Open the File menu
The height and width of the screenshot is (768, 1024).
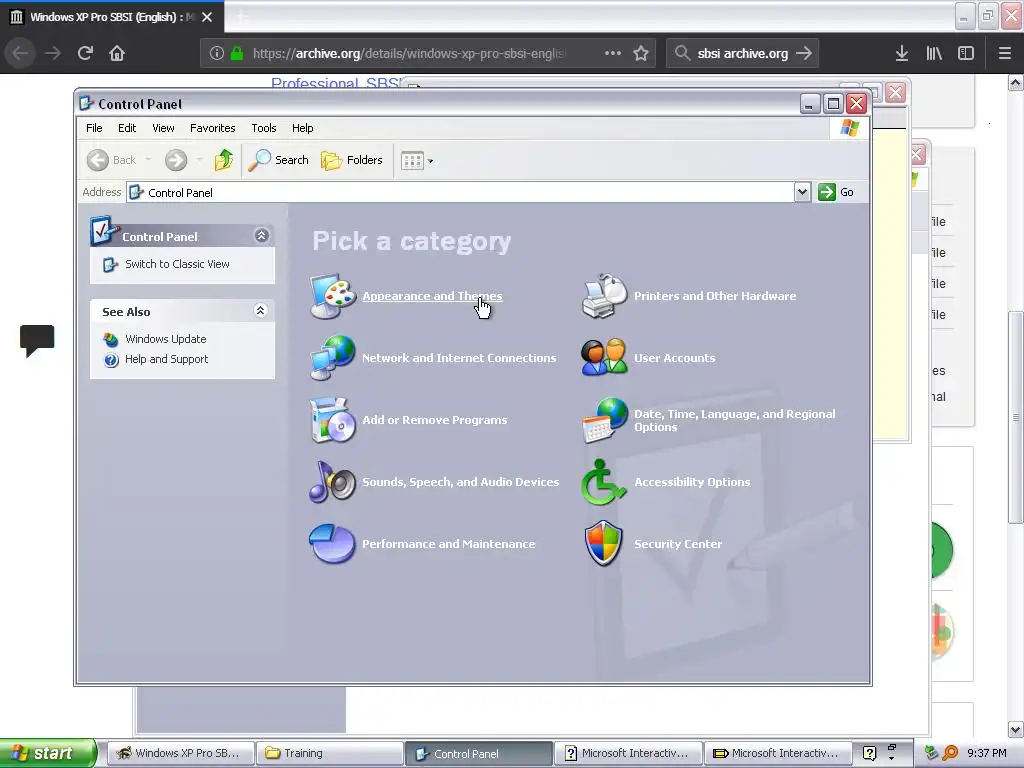click(x=94, y=128)
